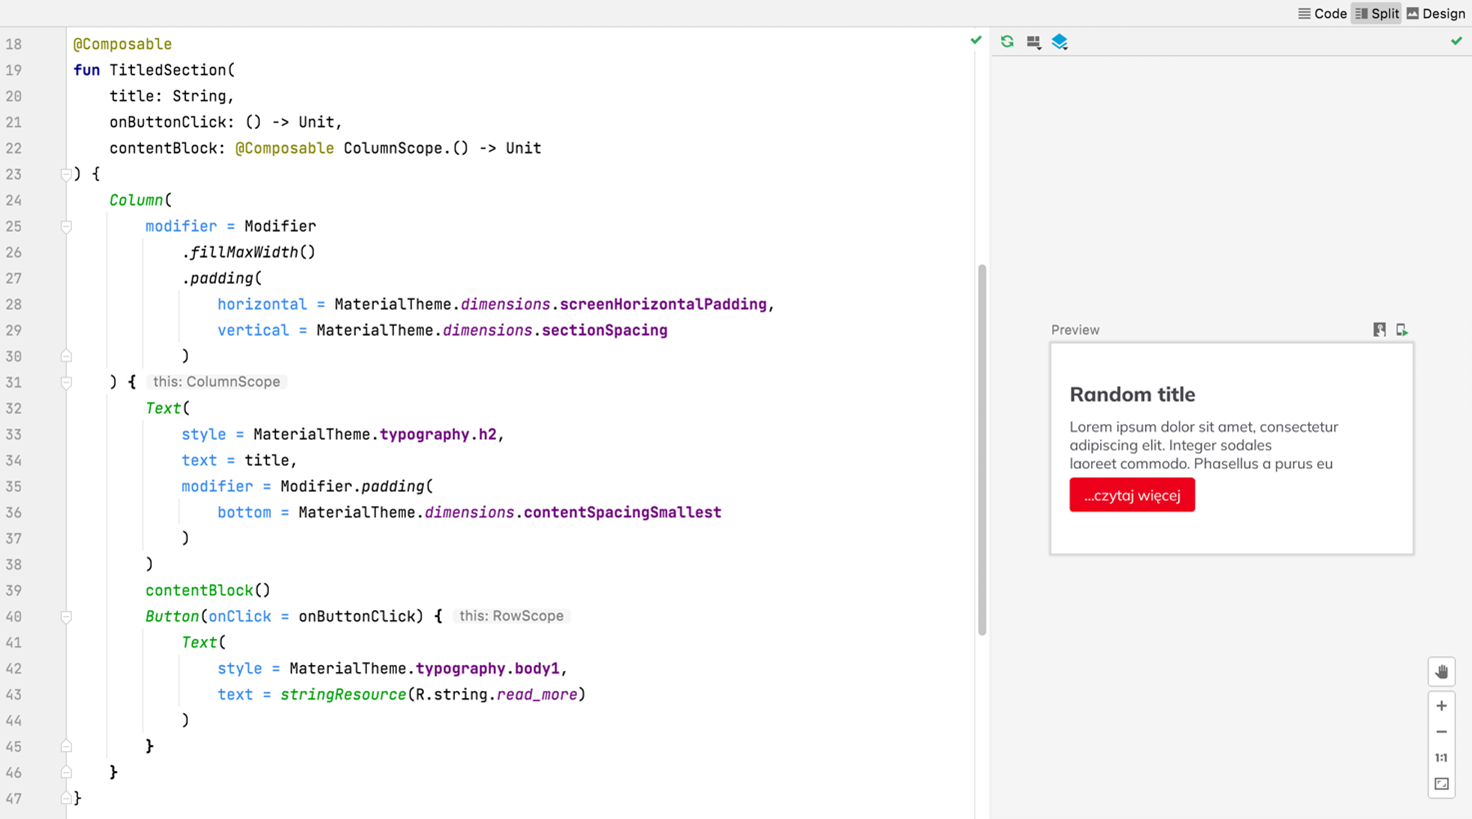Viewport: 1472px width, 819px height.
Task: Click the fold end marker at line 30
Action: [x=66, y=356]
